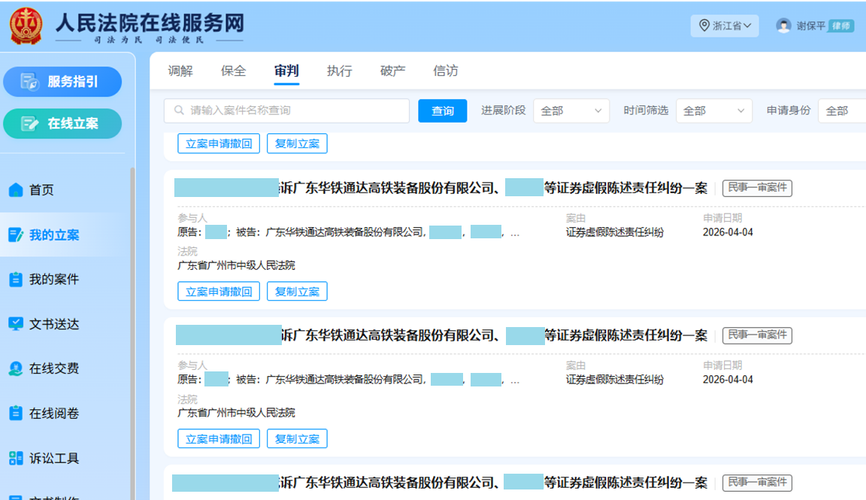866x500 pixels.
Task: Expand the 时间筛选 dropdown
Action: pos(714,111)
